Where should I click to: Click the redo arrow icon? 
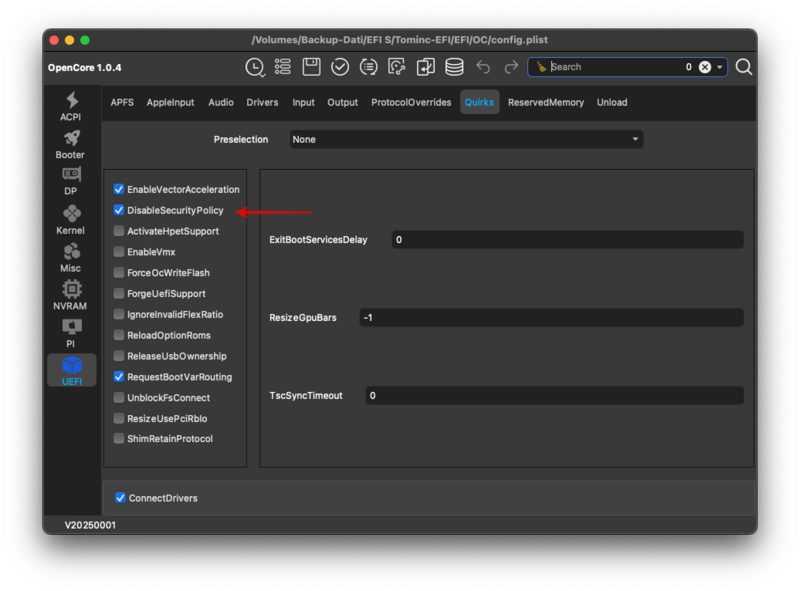511,67
